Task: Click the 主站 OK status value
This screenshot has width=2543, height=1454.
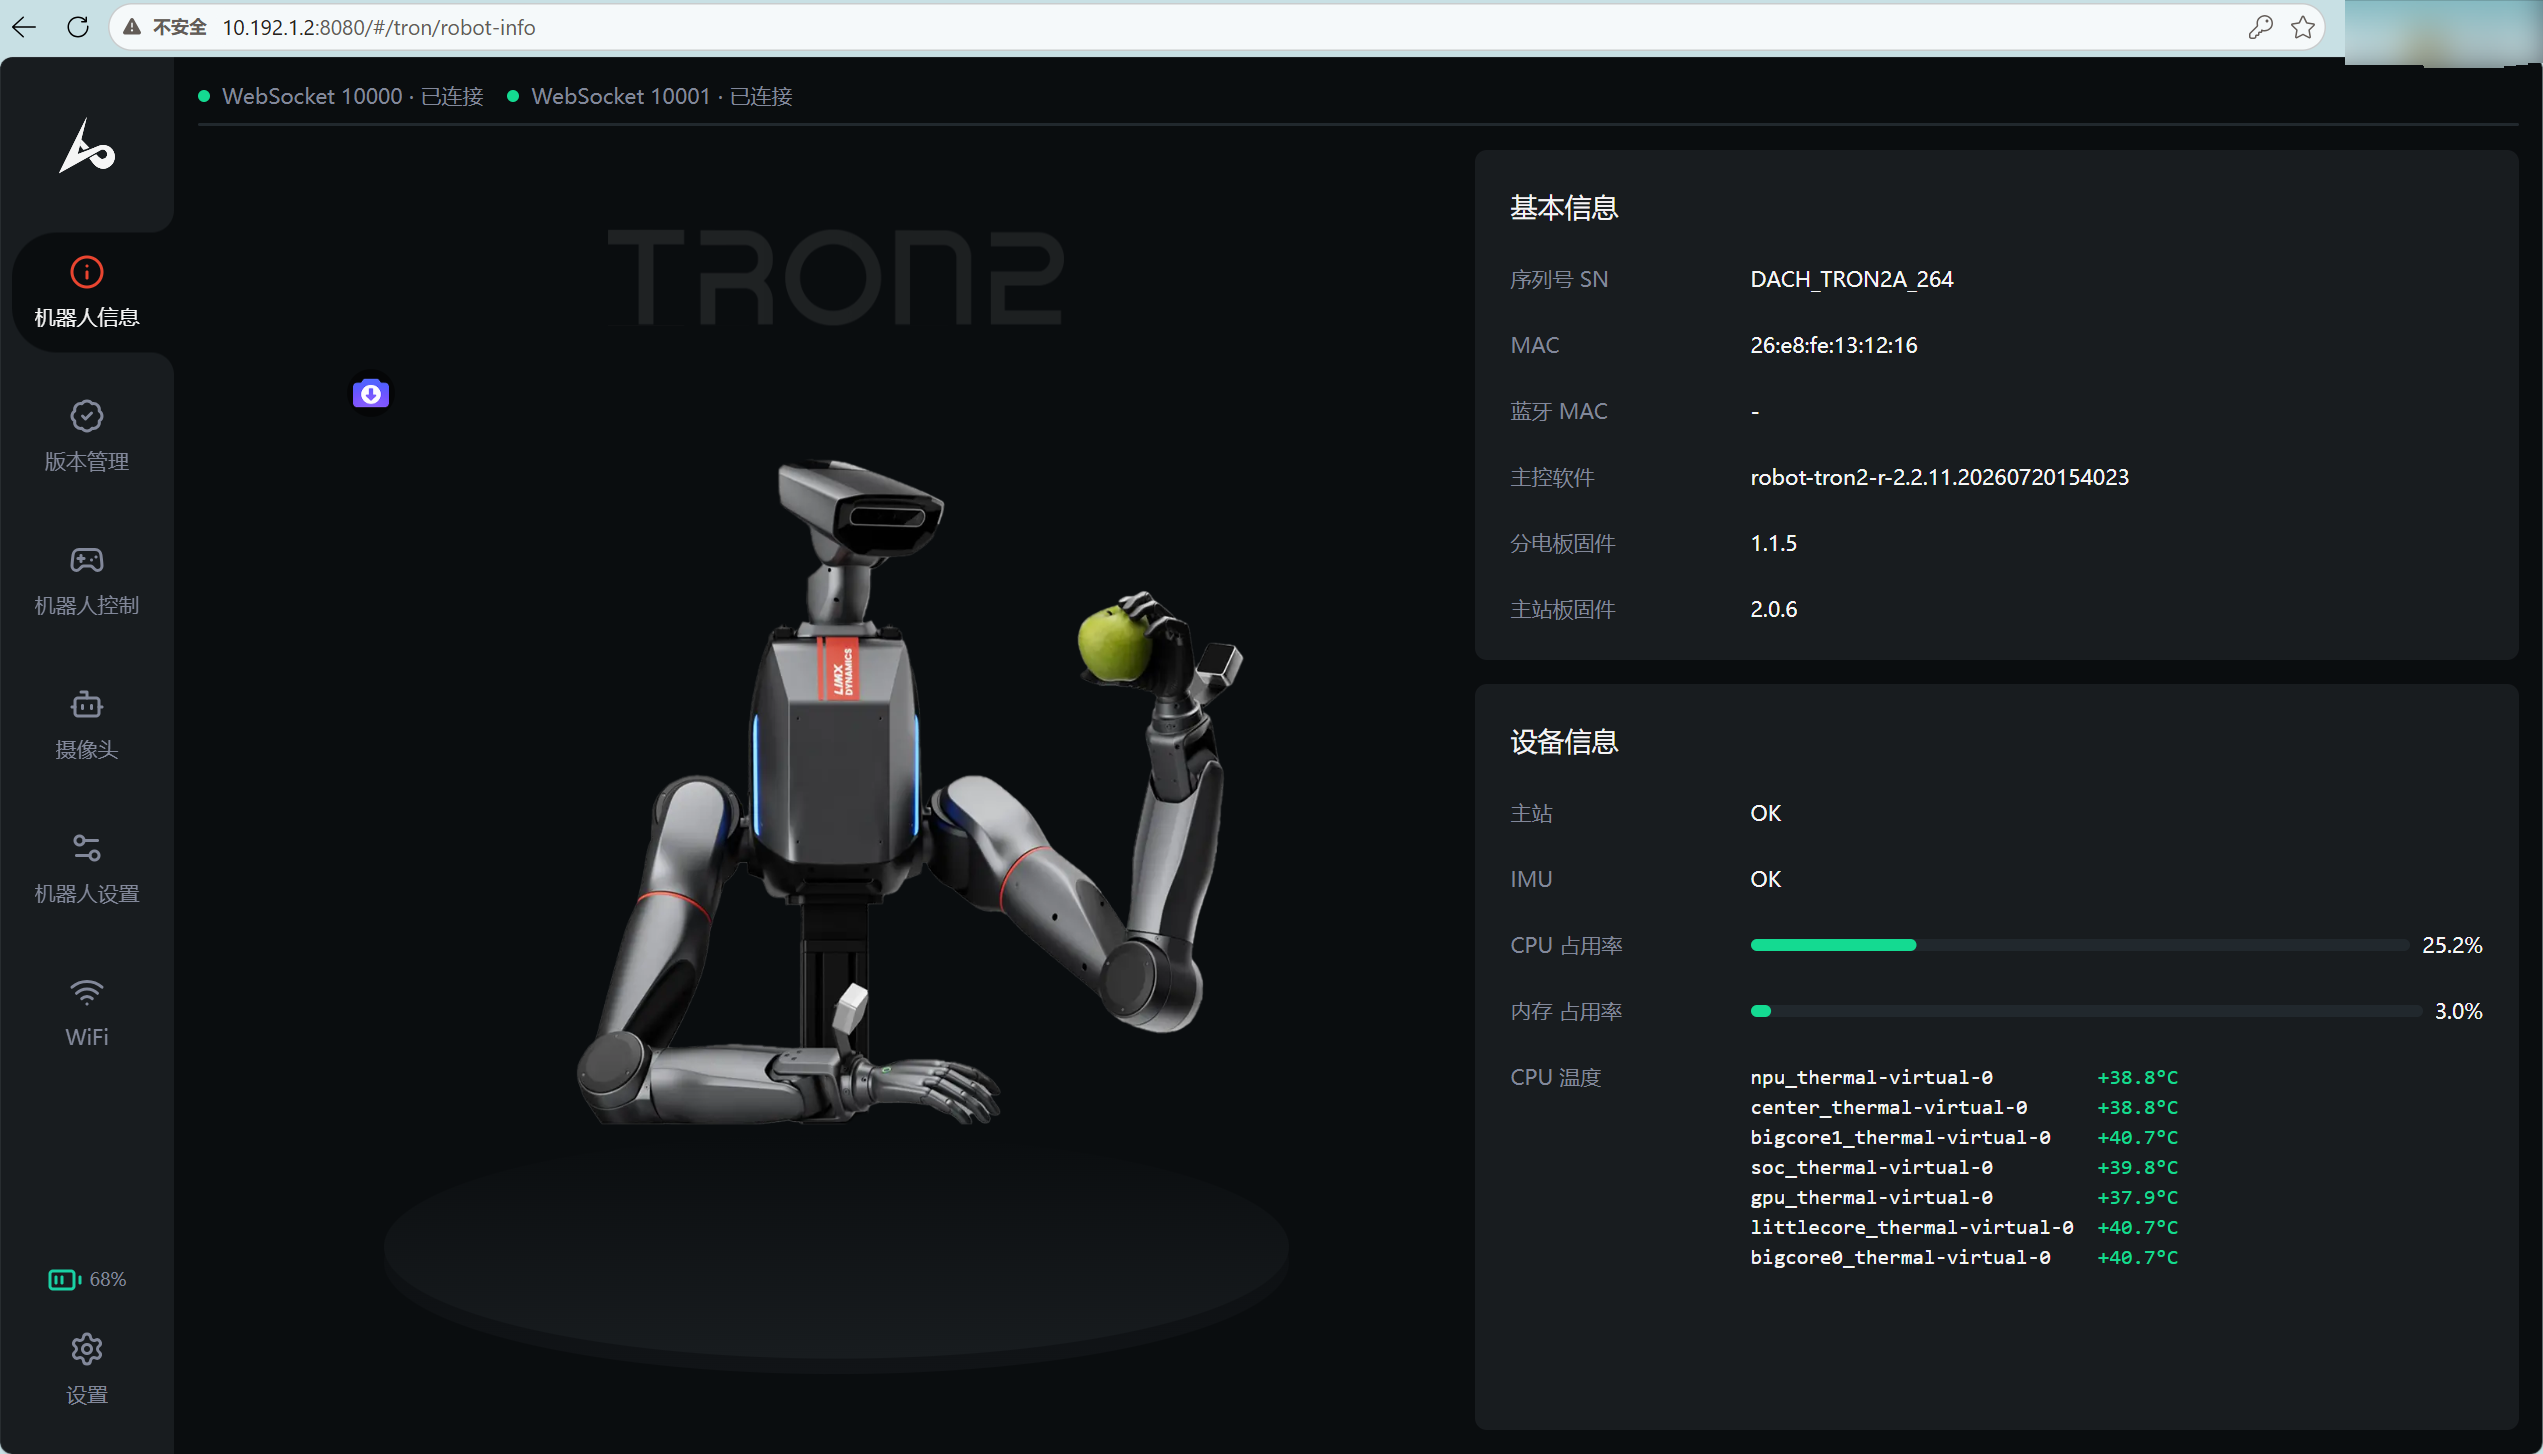Action: coord(1765,813)
